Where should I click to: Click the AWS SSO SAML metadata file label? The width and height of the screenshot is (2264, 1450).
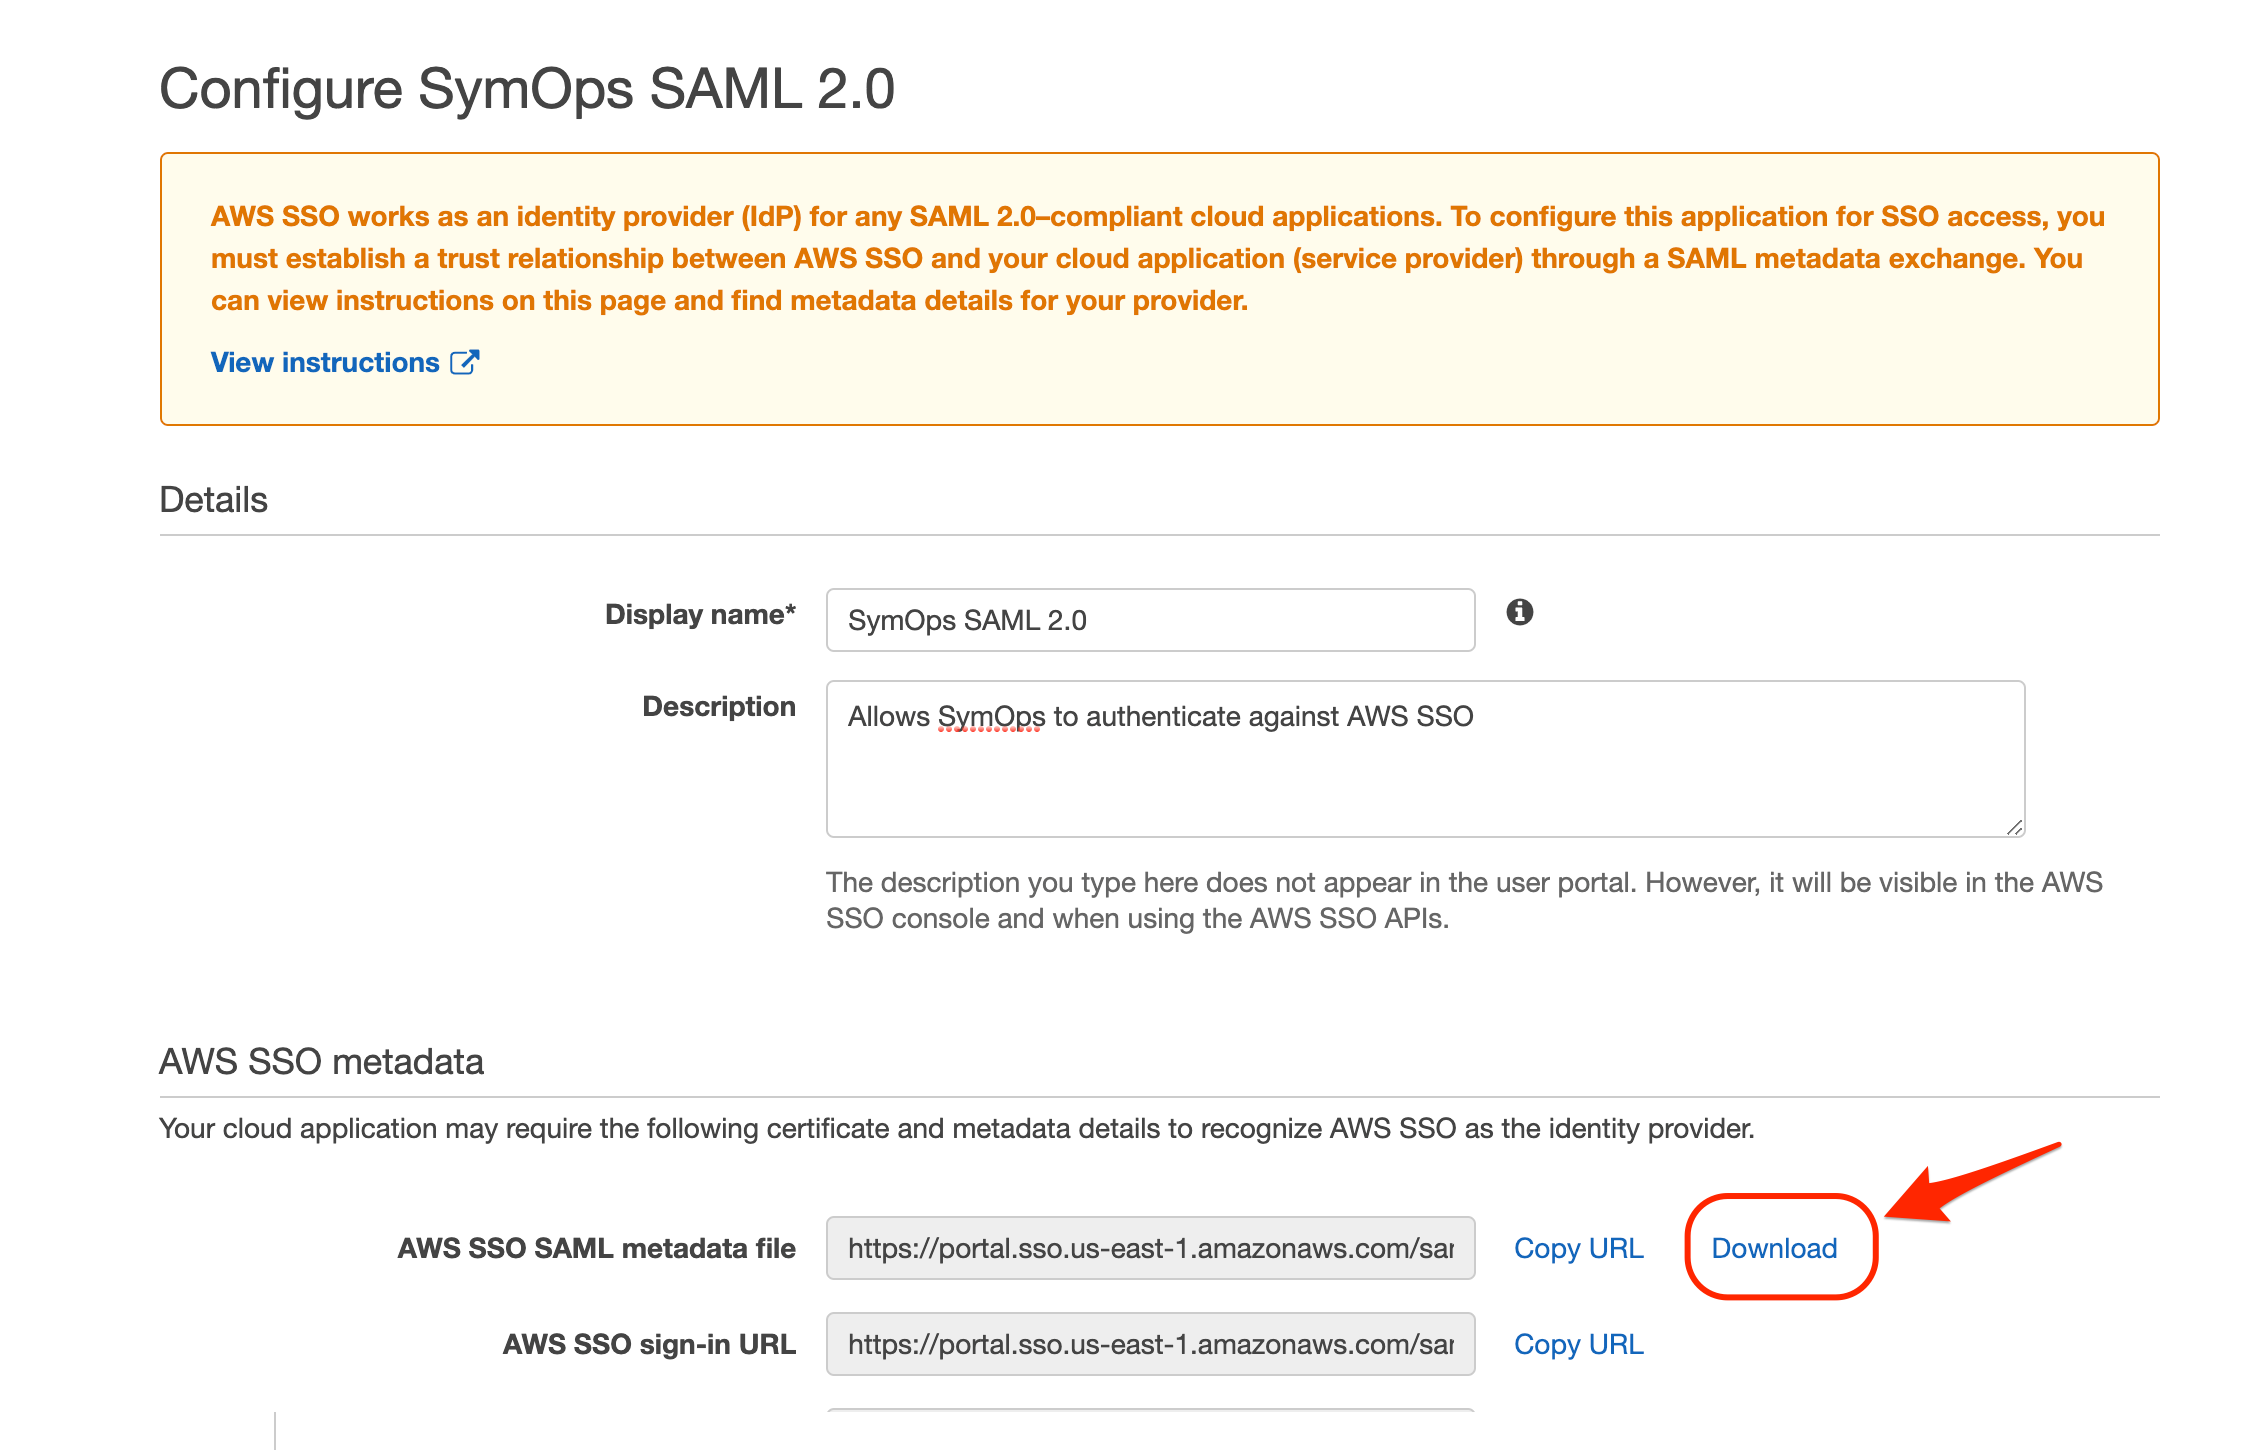[x=596, y=1248]
